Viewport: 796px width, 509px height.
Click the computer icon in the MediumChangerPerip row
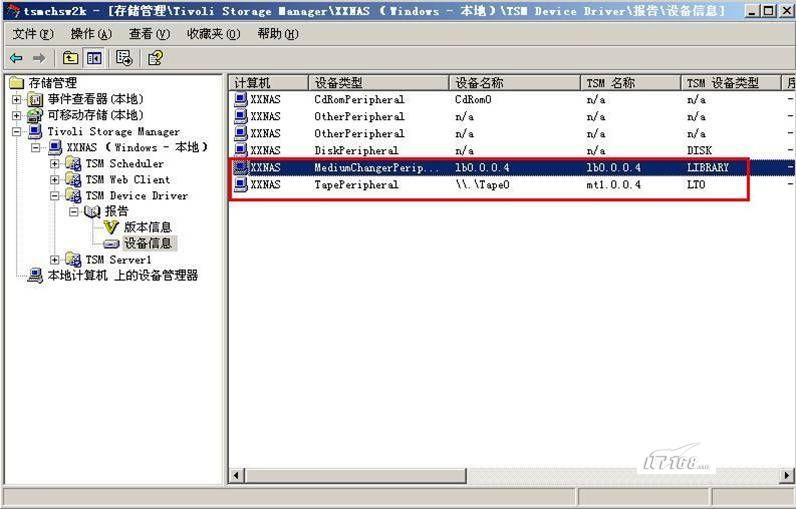tap(241, 167)
